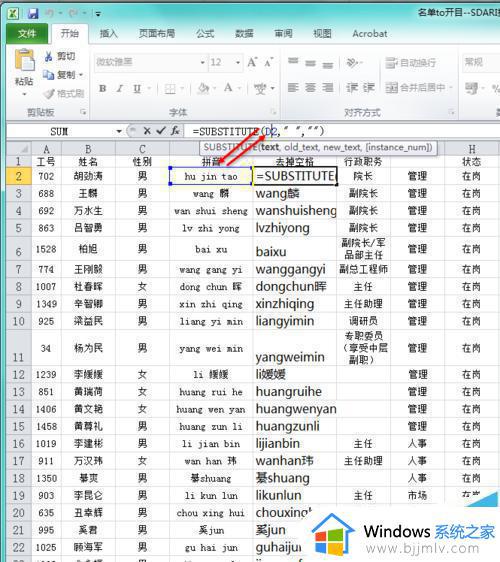The image size is (500, 562).
Task: Switch to the 公式 Formulas tab
Action: point(205,34)
